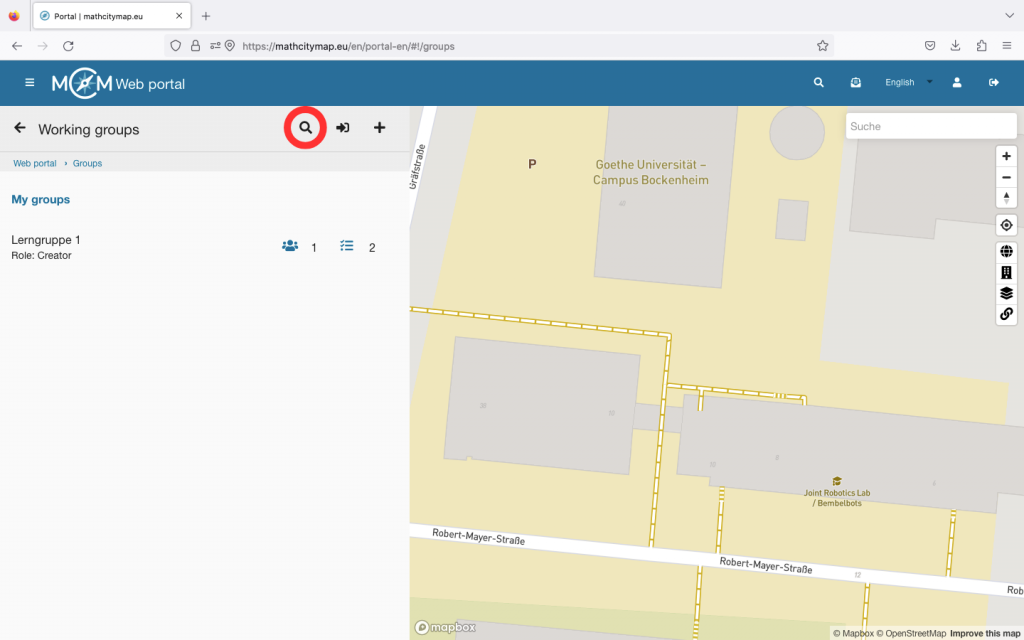Zoom out on the map
The image size is (1024, 640).
pos(1006,177)
